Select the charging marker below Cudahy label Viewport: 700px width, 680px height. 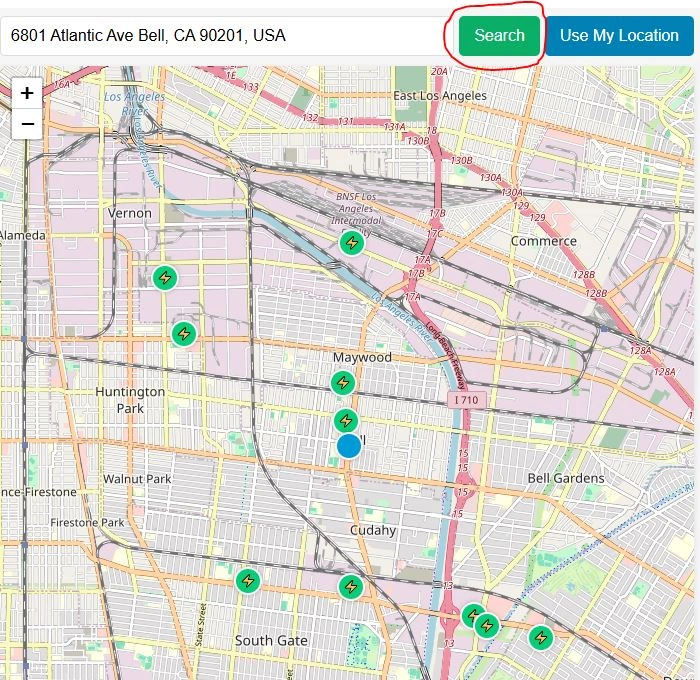tap(351, 587)
